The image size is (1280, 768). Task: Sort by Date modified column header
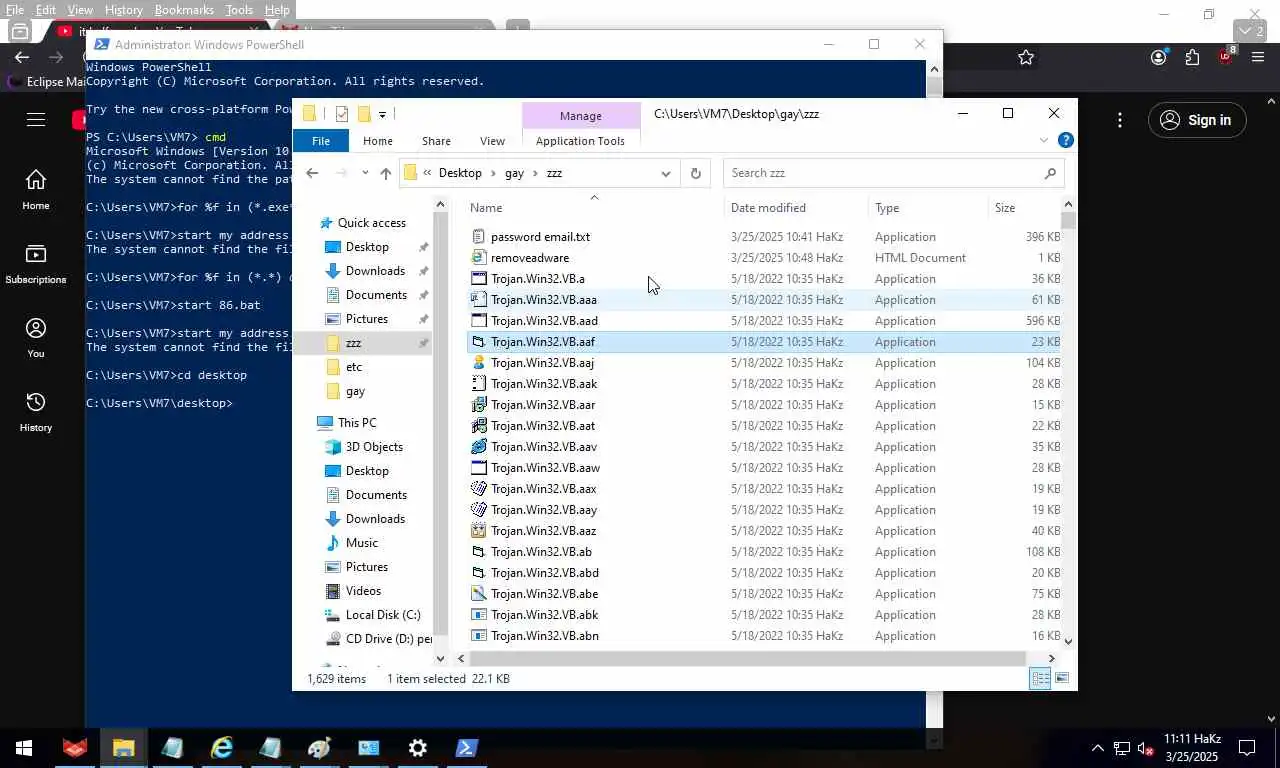(768, 208)
